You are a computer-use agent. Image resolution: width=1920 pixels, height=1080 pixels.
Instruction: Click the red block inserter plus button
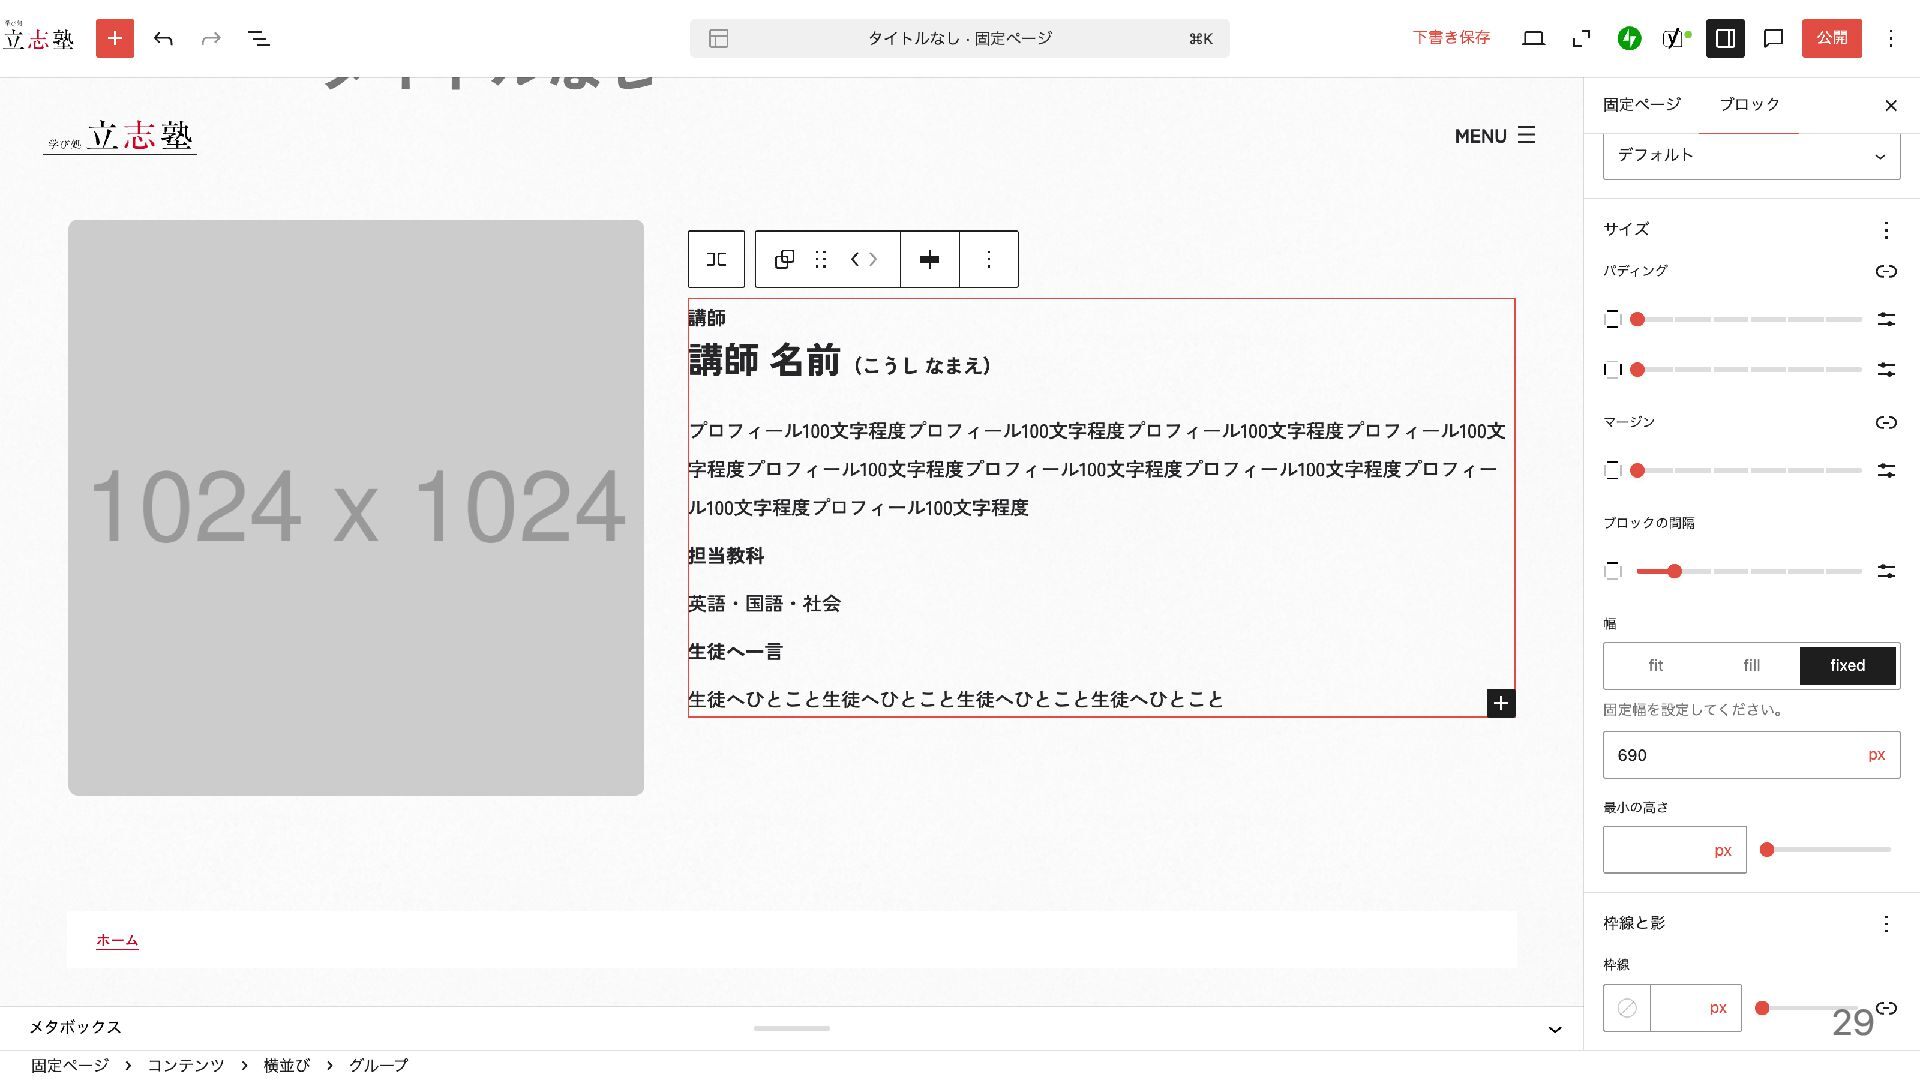[115, 38]
